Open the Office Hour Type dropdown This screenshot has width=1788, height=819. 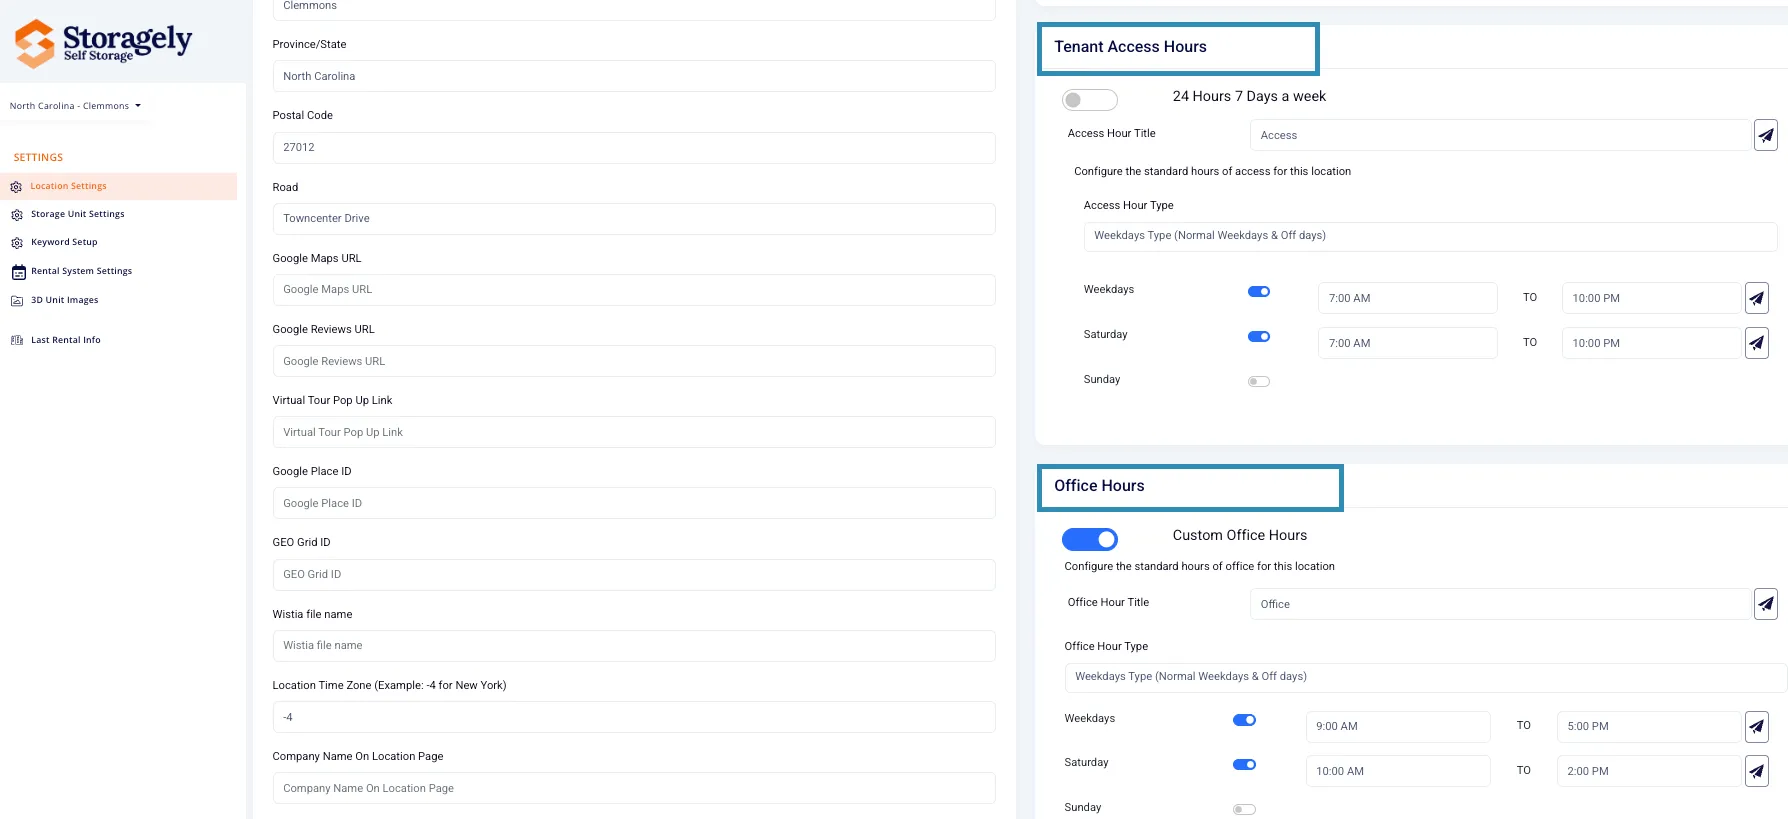[1425, 678]
